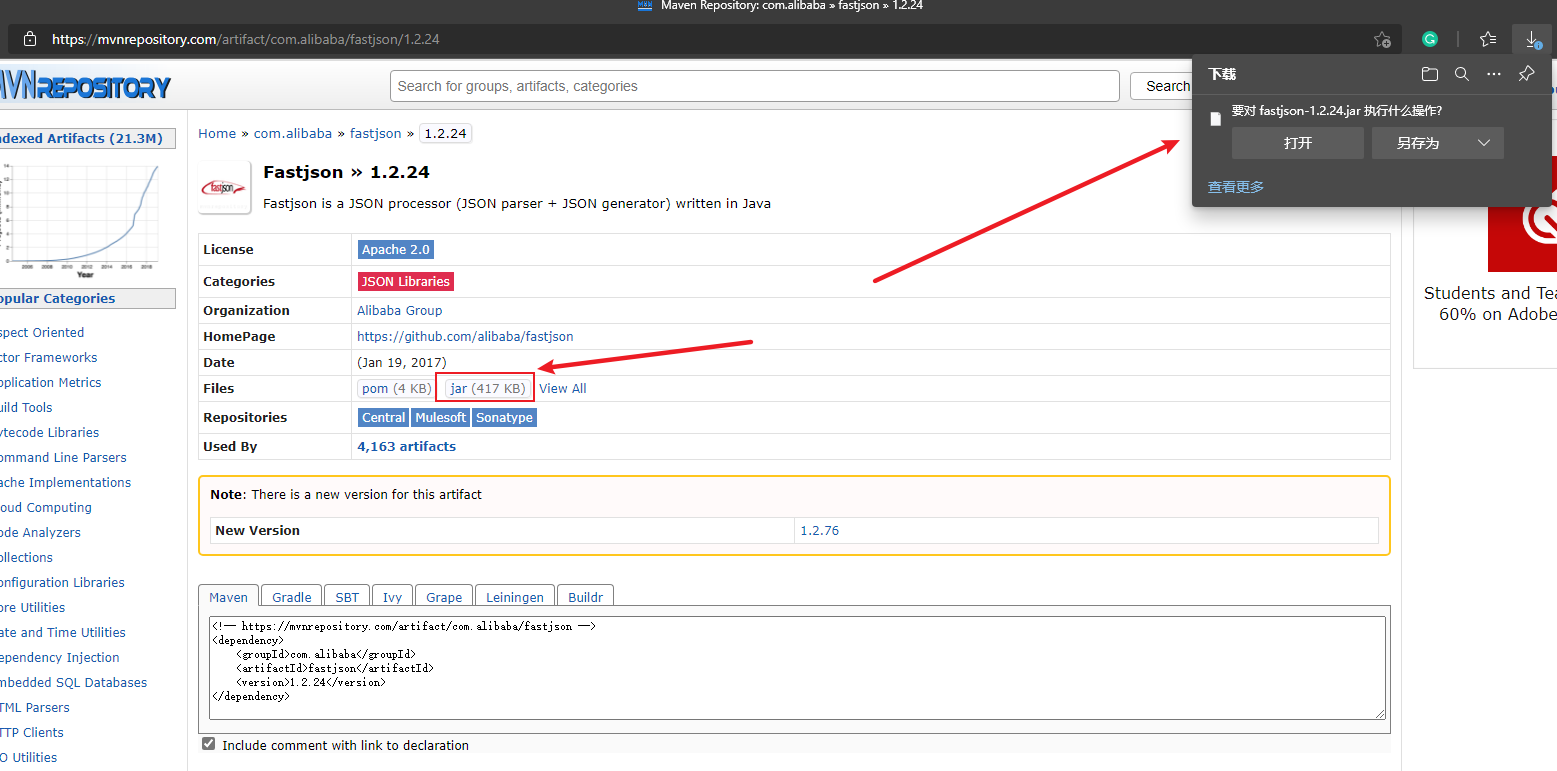Click 查看更多 (see more) link

(1236, 187)
